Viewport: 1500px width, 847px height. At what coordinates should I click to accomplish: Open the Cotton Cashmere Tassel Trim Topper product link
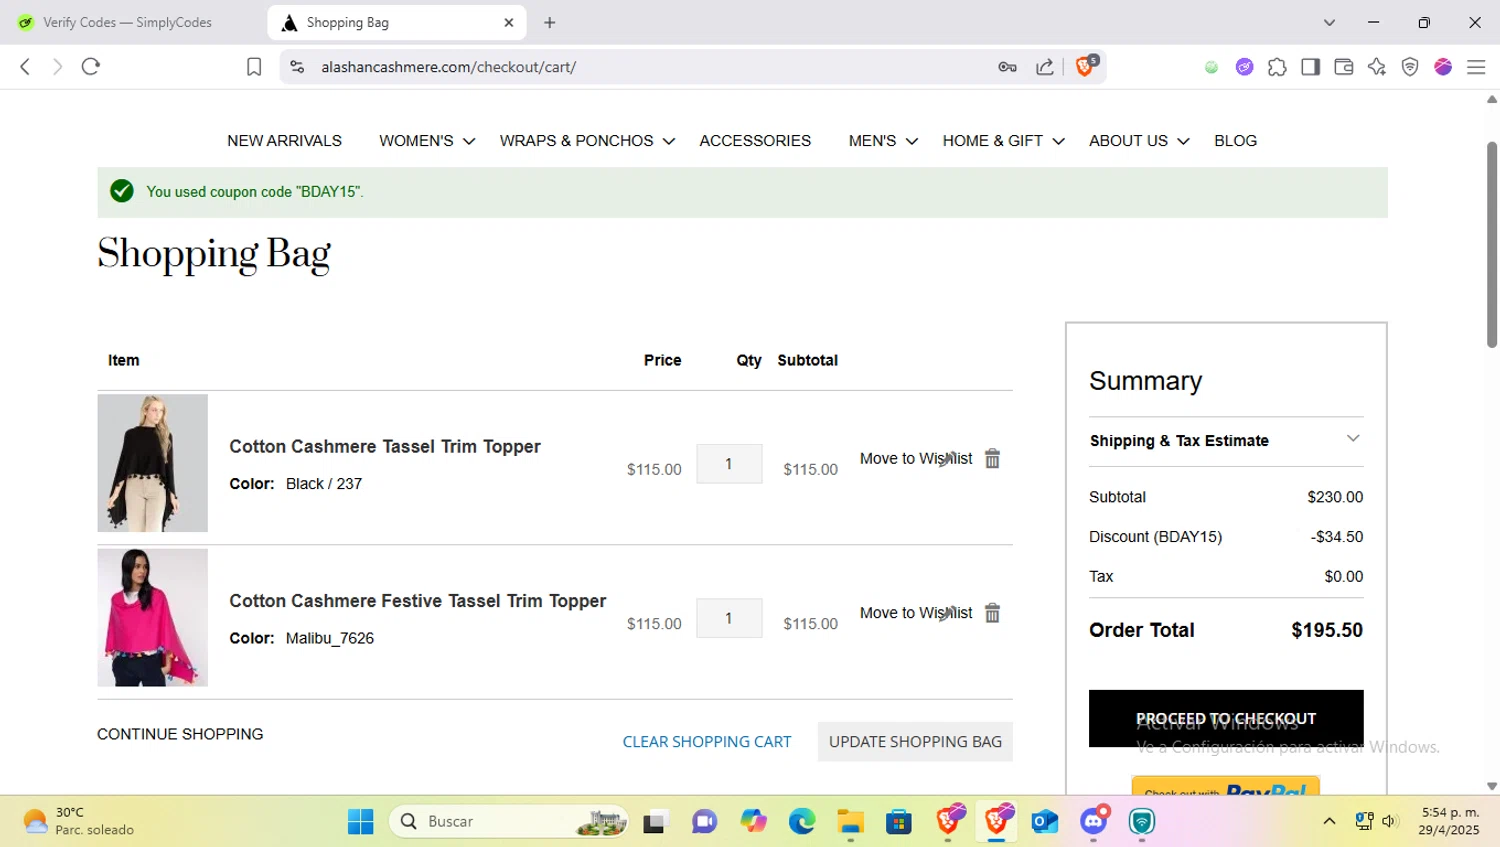click(x=385, y=447)
